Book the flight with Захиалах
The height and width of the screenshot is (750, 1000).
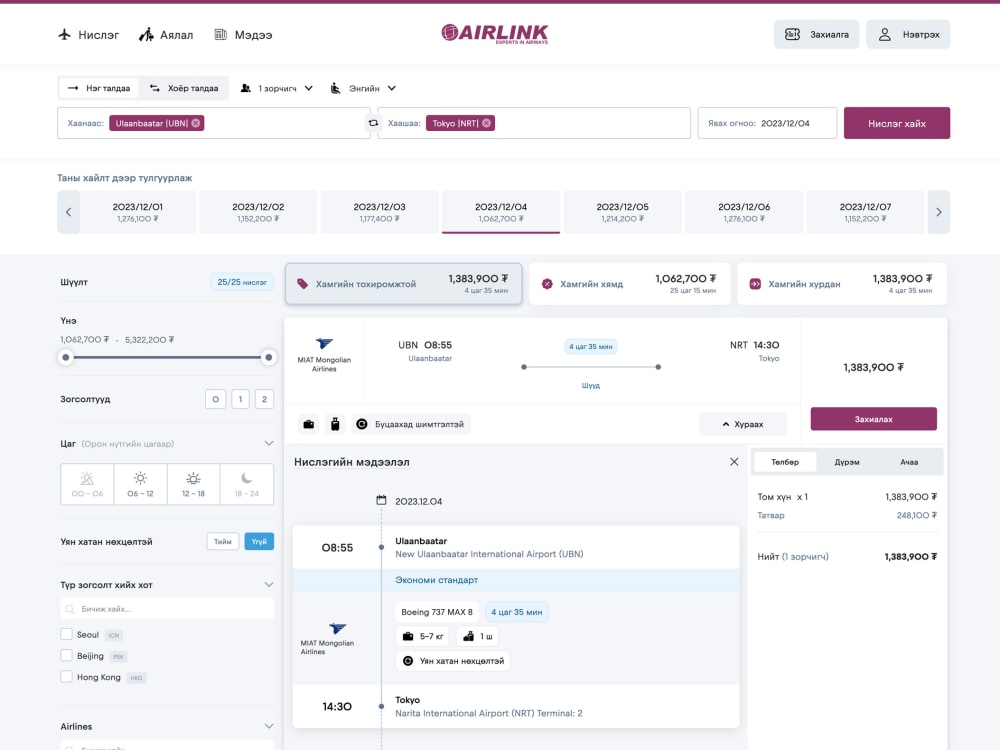[874, 419]
